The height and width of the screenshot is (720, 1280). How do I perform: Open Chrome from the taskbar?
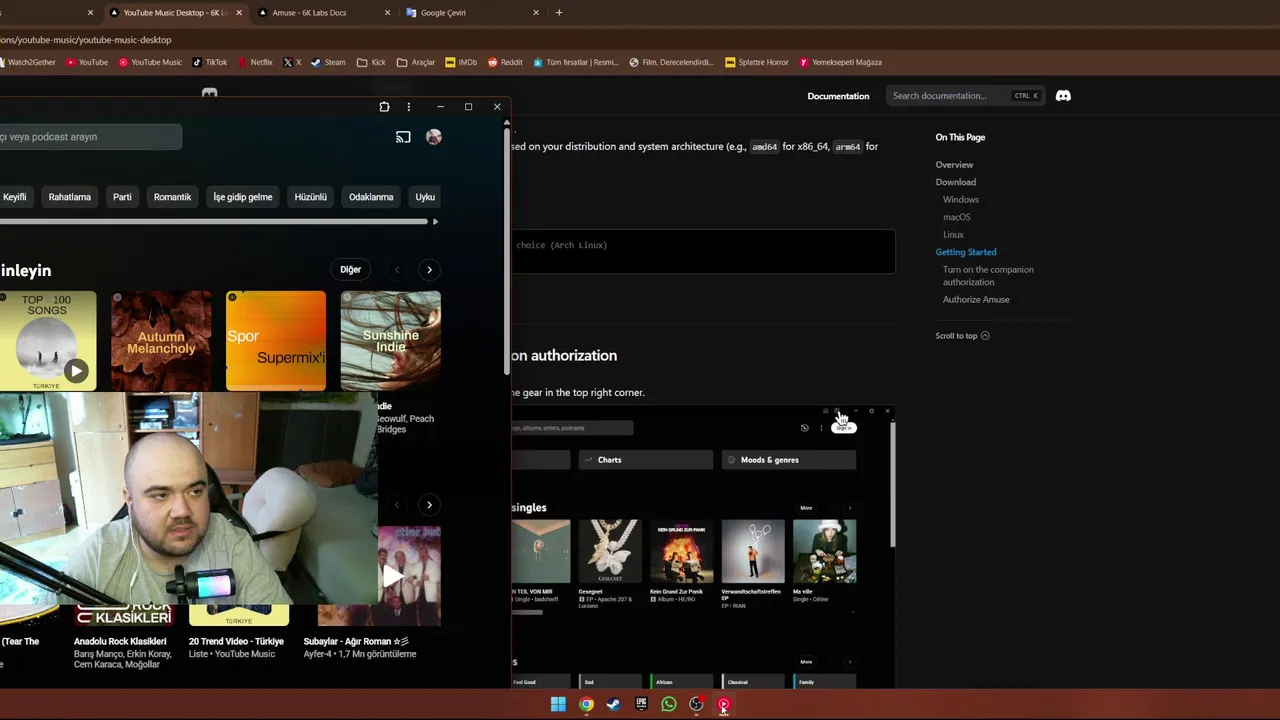[x=586, y=704]
